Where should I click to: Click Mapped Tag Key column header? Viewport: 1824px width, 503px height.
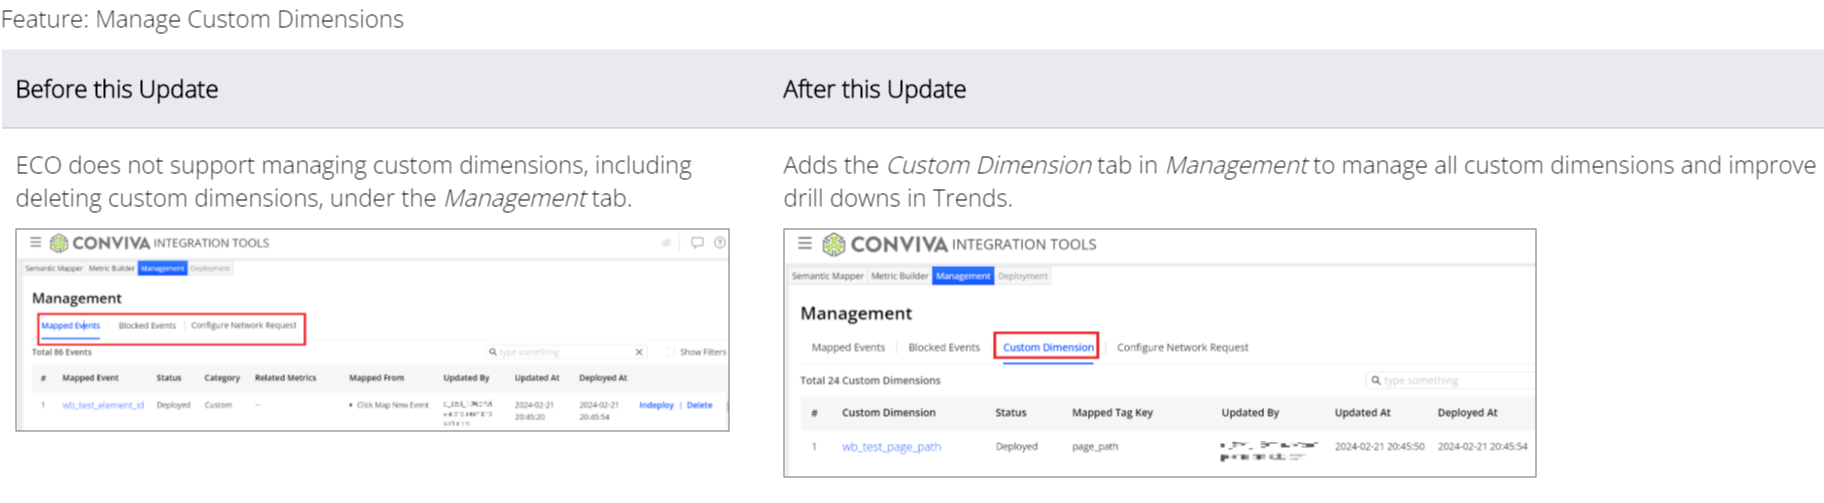(1112, 412)
